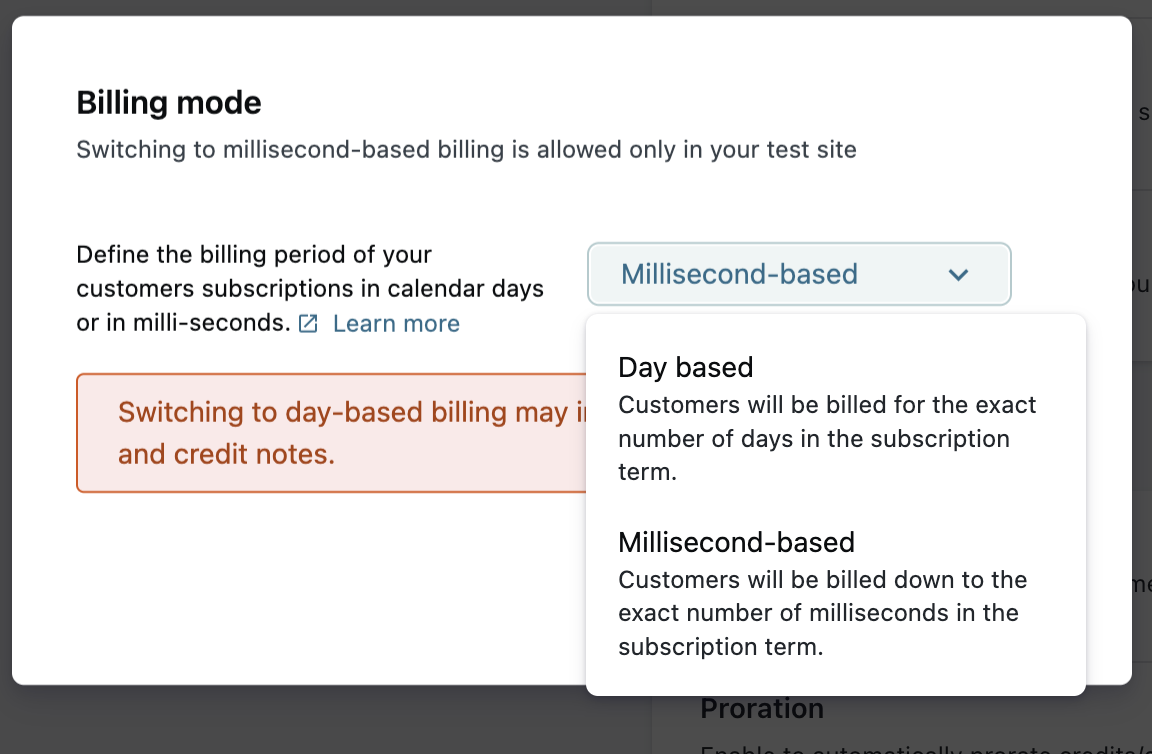The image size is (1152, 754).
Task: Click the chevron arrow in billing mode dropdown
Action: click(958, 274)
